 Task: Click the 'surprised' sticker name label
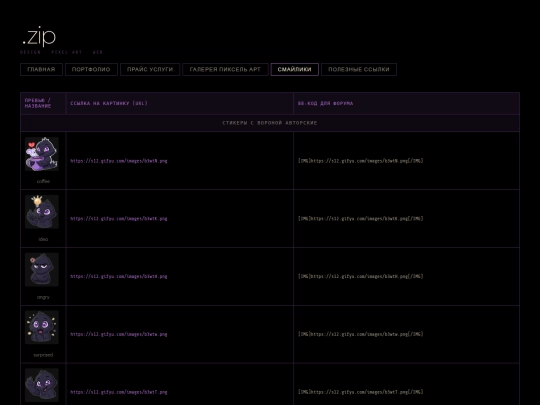tap(43, 355)
